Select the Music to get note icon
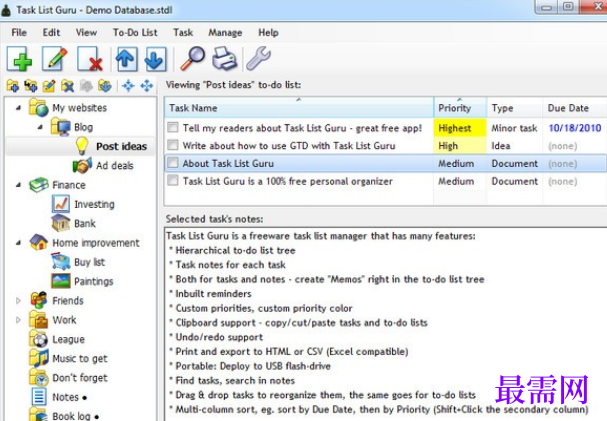 [38, 358]
